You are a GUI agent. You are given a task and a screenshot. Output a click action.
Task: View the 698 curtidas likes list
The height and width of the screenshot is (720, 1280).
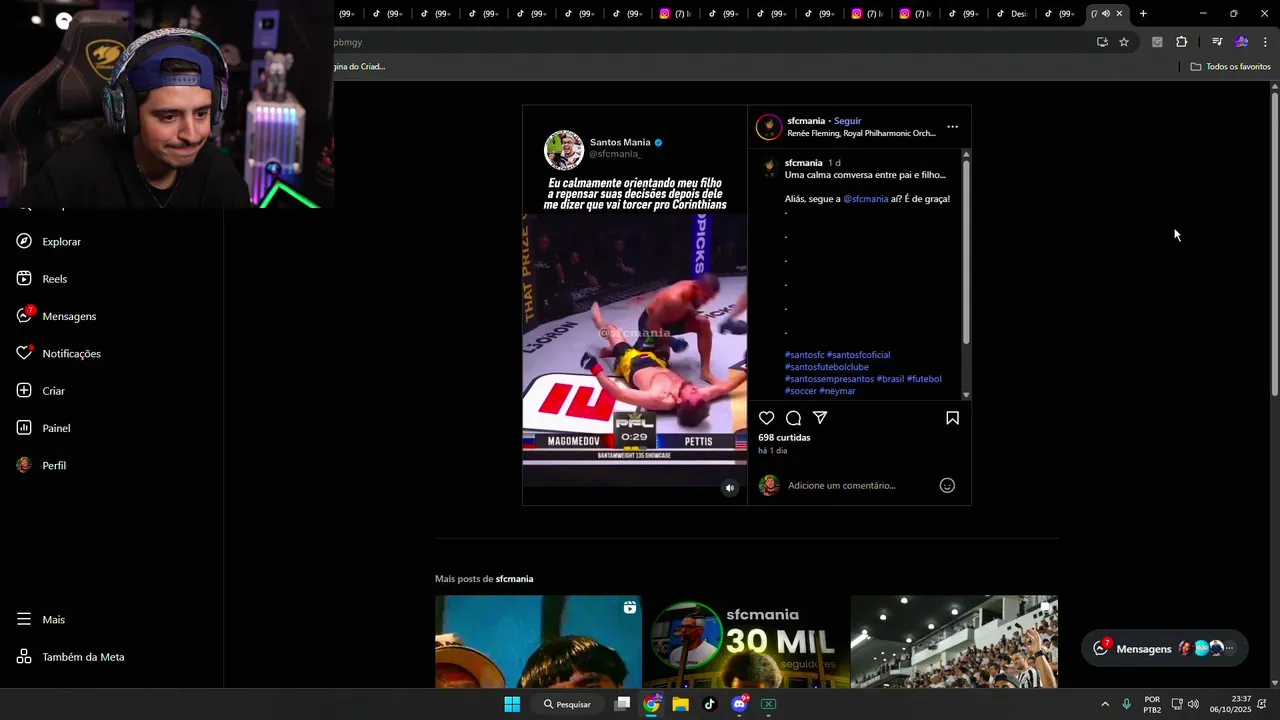[784, 438]
